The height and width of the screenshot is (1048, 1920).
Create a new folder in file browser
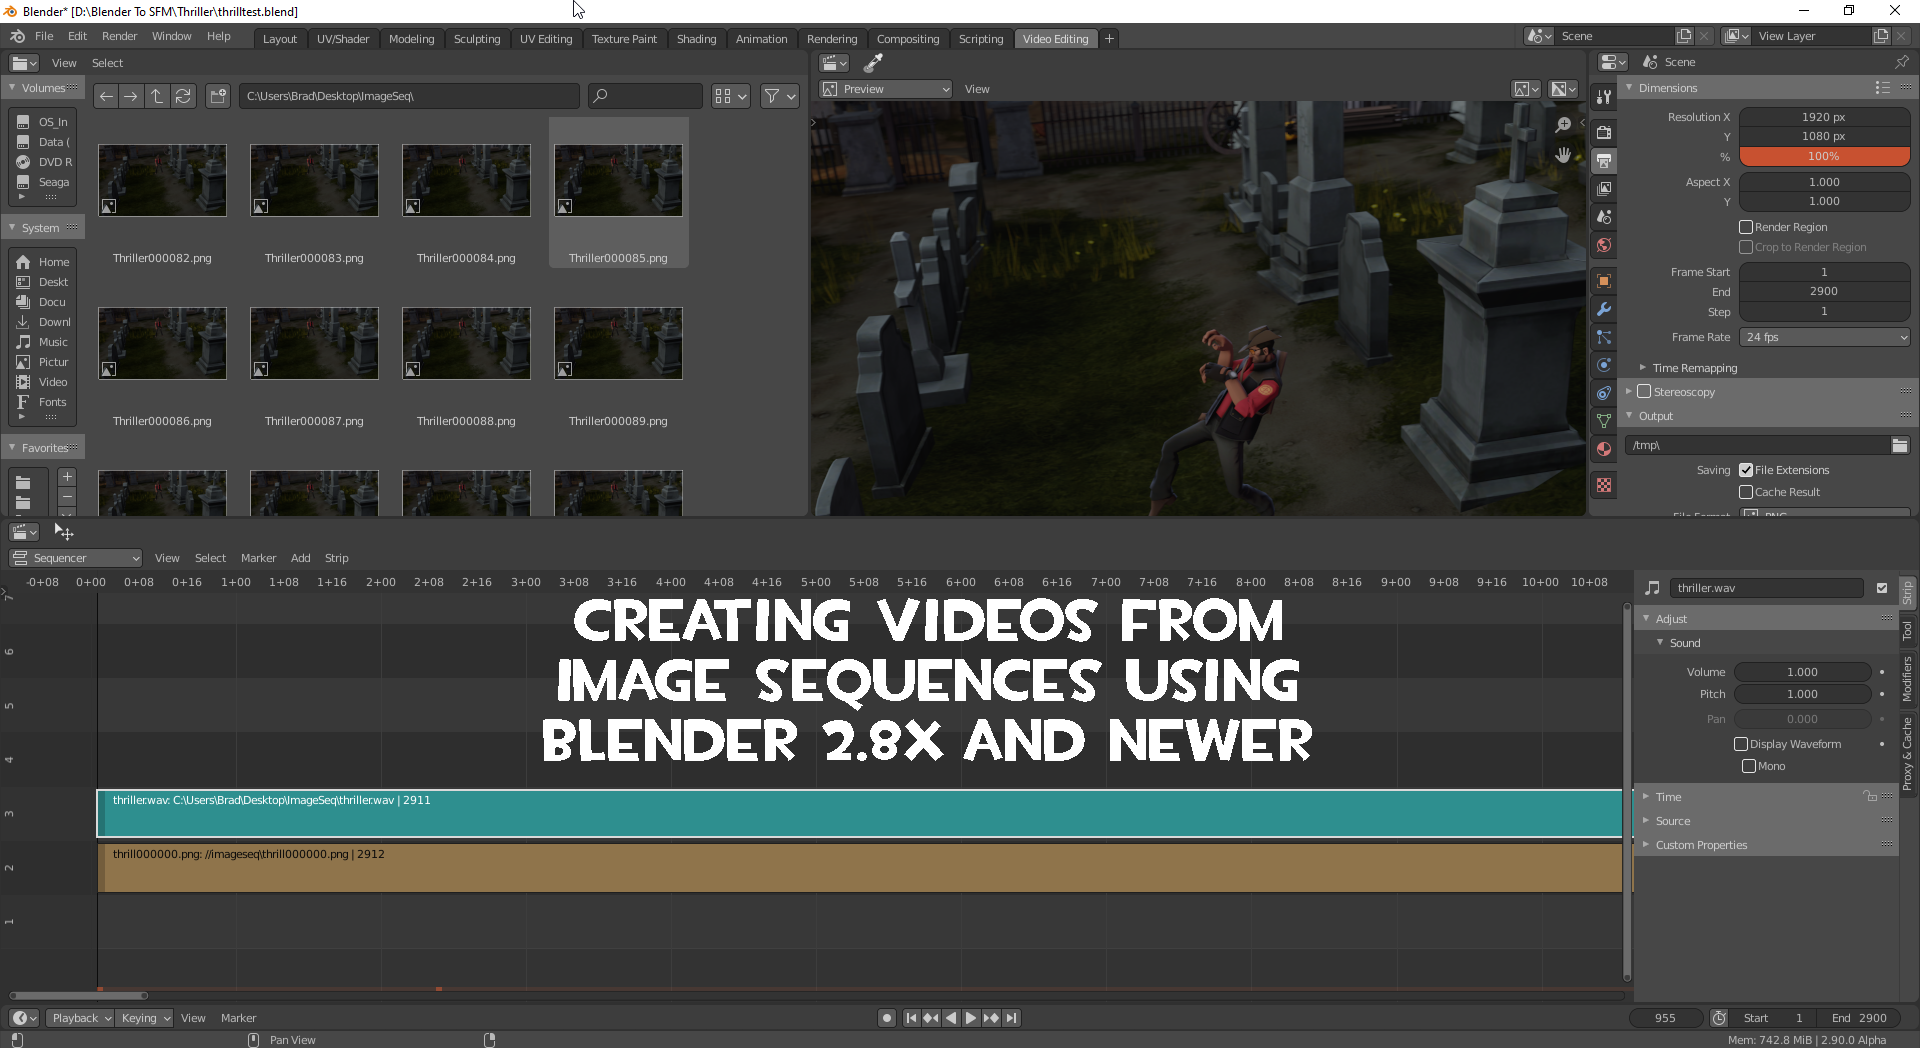(218, 96)
